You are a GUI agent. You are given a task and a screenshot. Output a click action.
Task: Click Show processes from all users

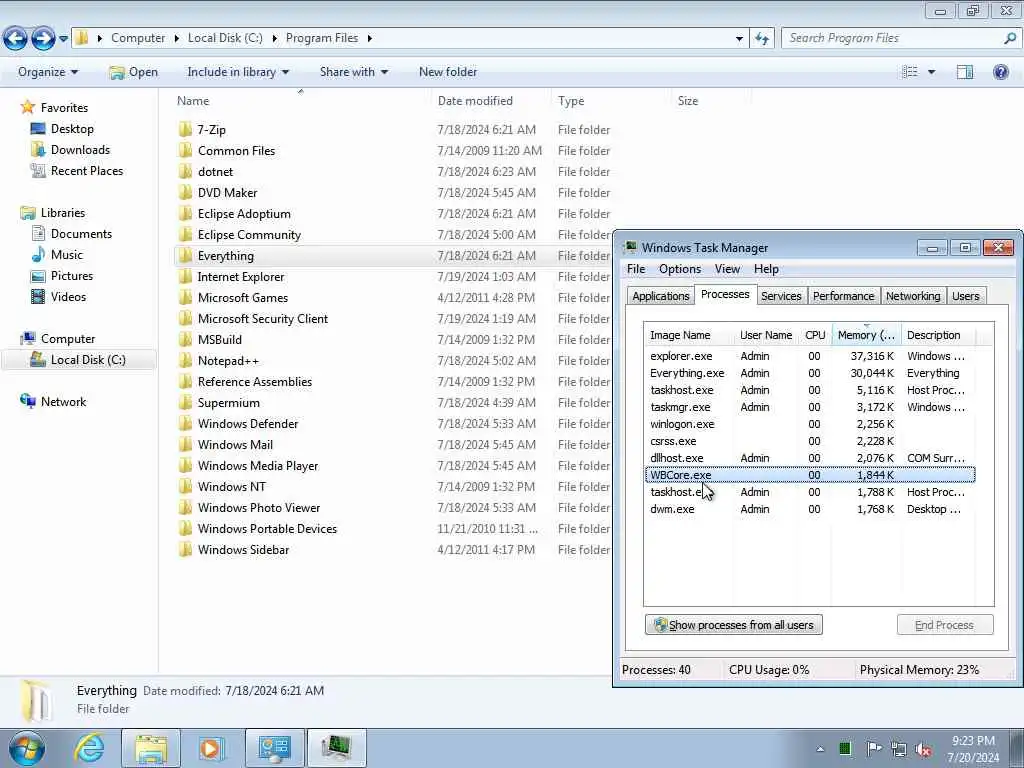click(733, 625)
